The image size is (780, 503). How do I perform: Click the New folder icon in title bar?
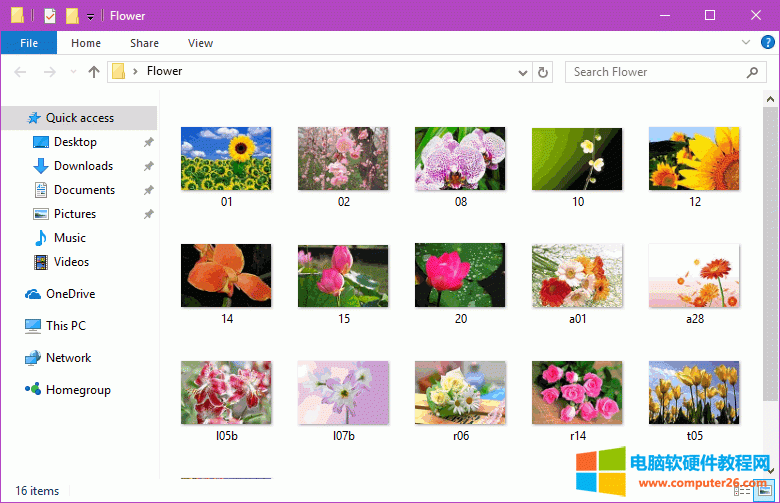click(72, 15)
